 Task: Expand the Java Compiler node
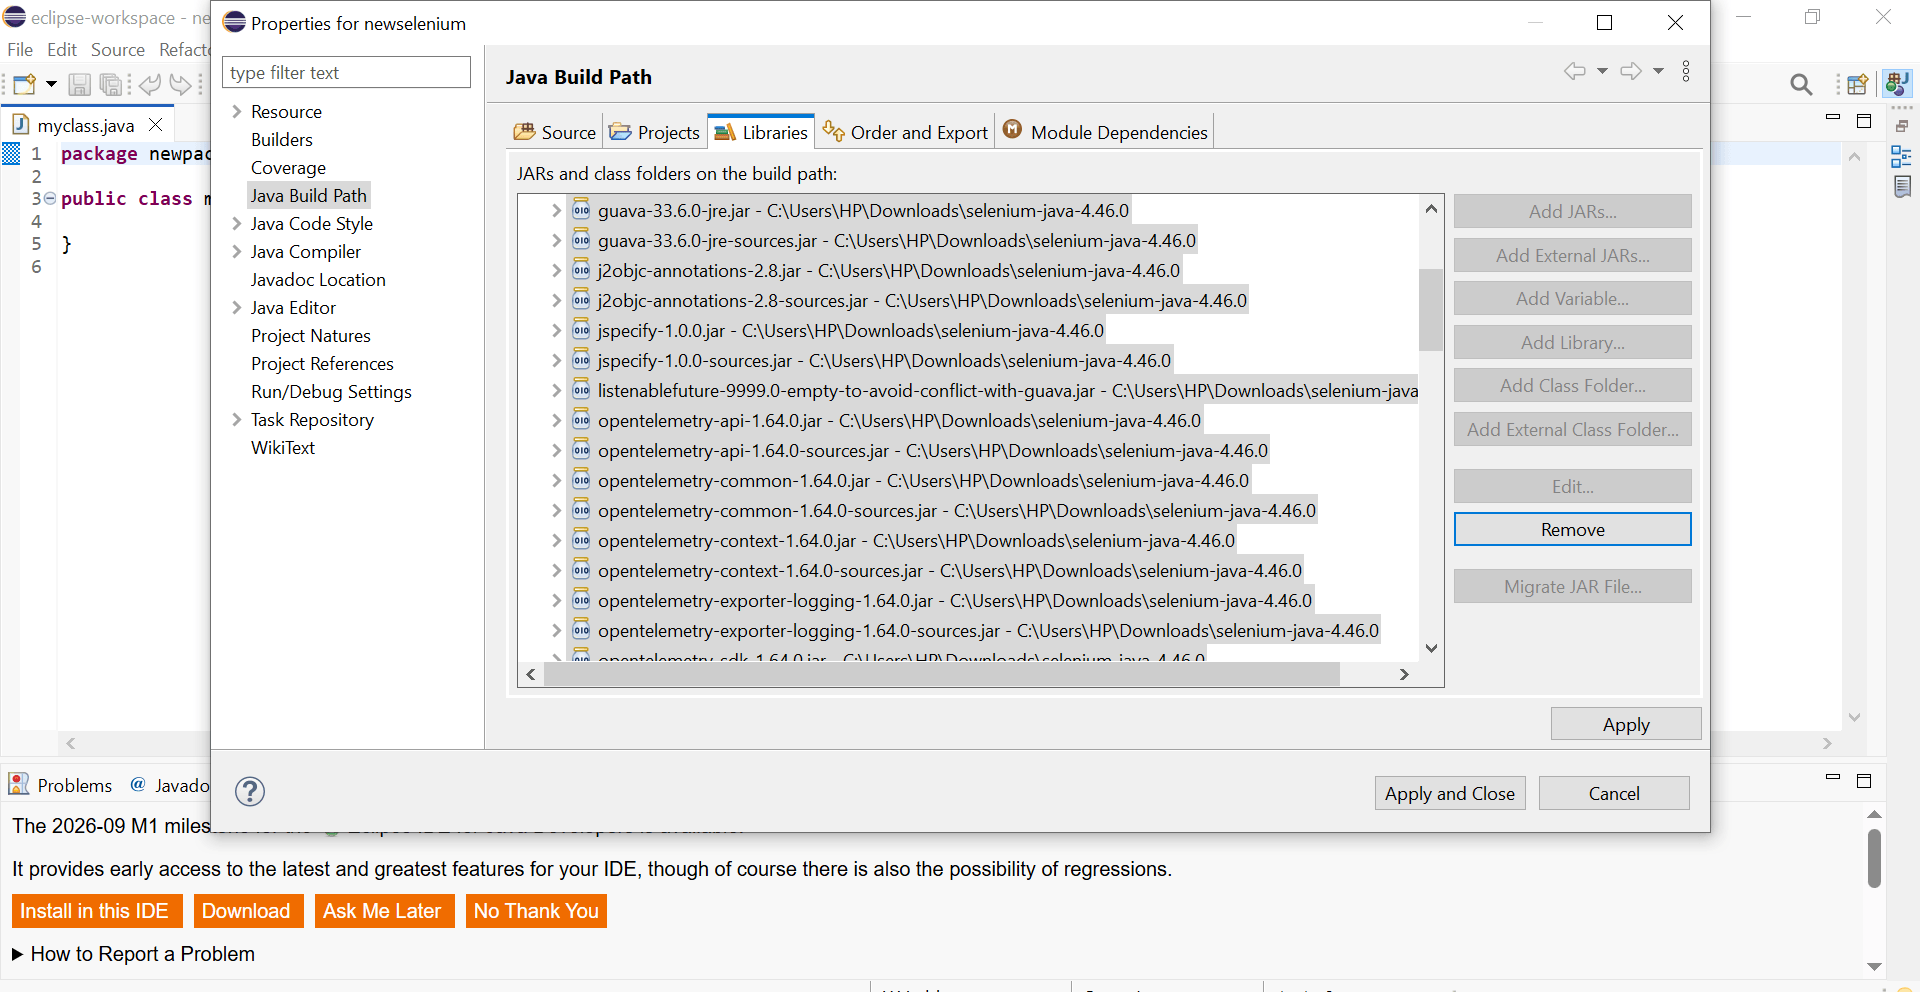click(x=237, y=251)
